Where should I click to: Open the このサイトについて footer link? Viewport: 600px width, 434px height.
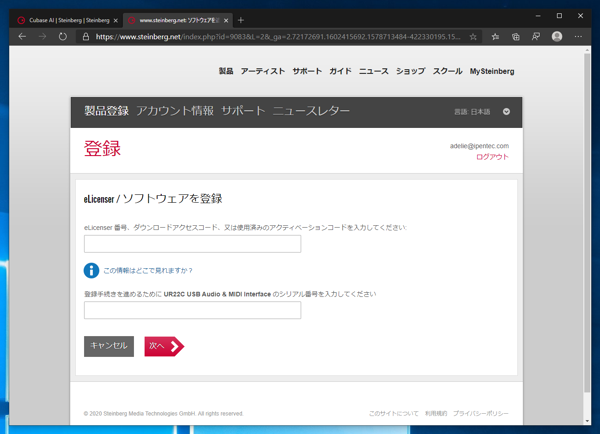click(394, 413)
